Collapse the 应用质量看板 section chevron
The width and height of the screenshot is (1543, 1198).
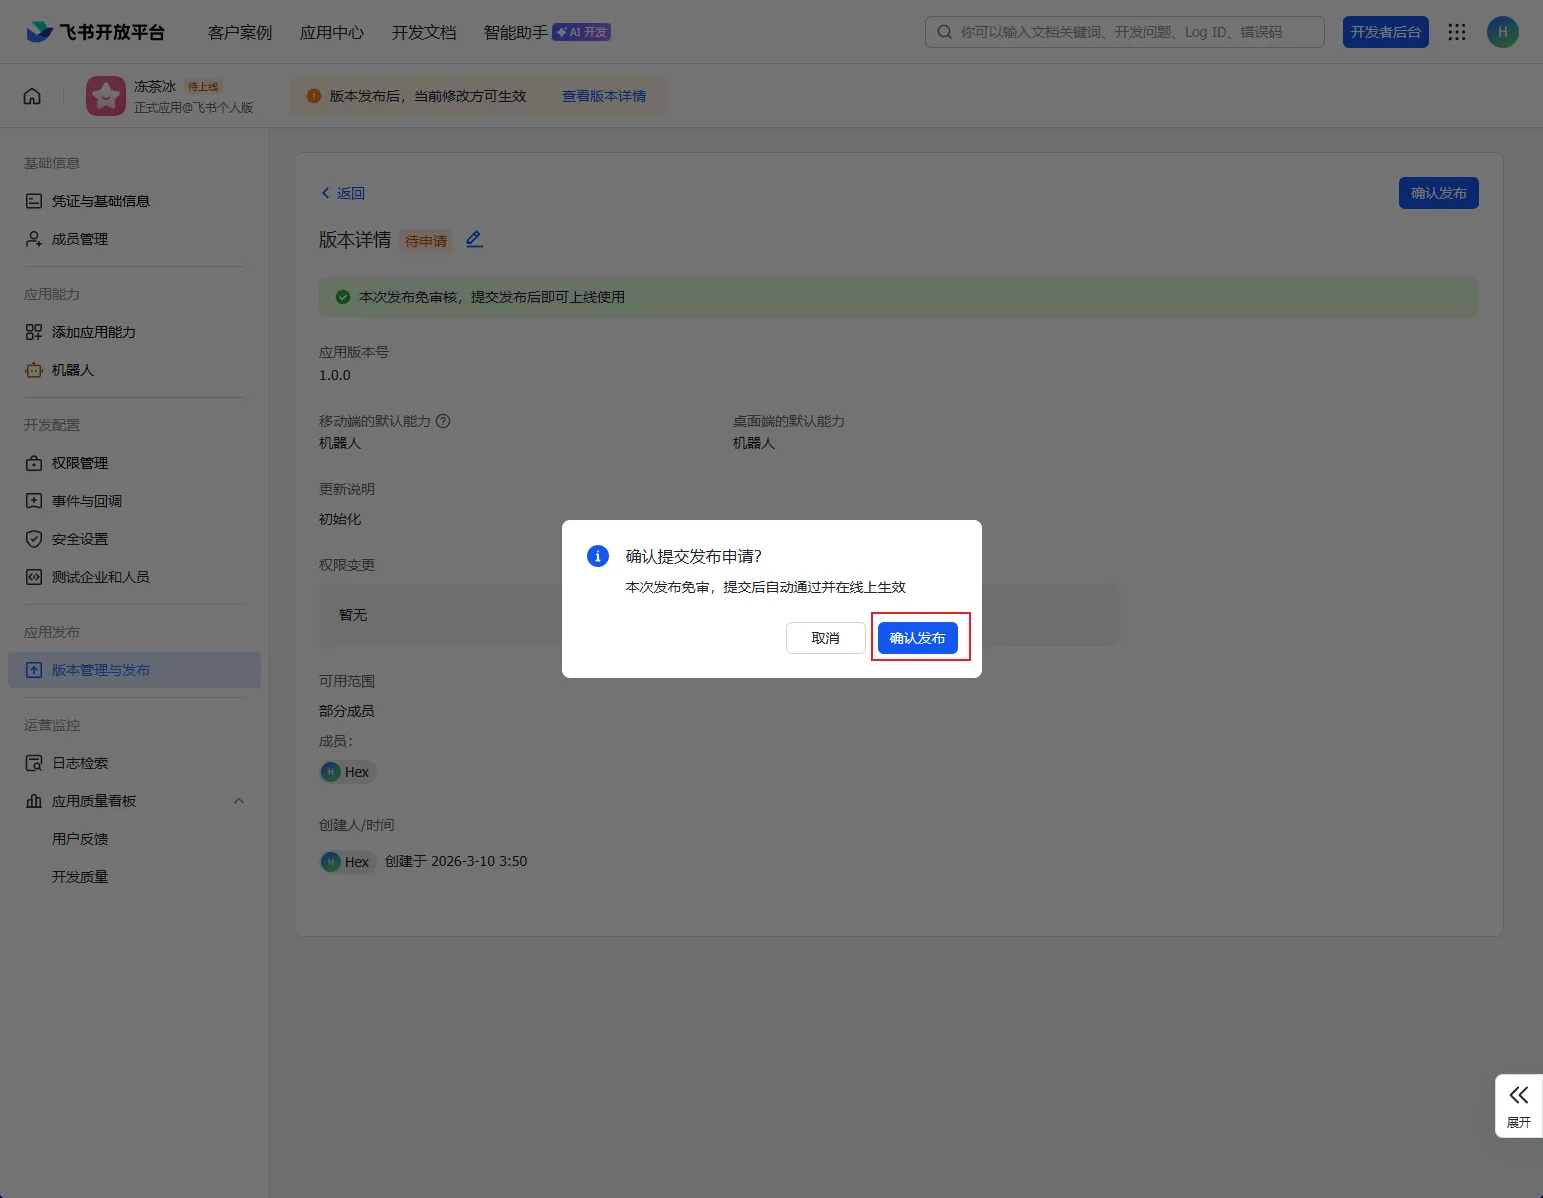(x=239, y=801)
